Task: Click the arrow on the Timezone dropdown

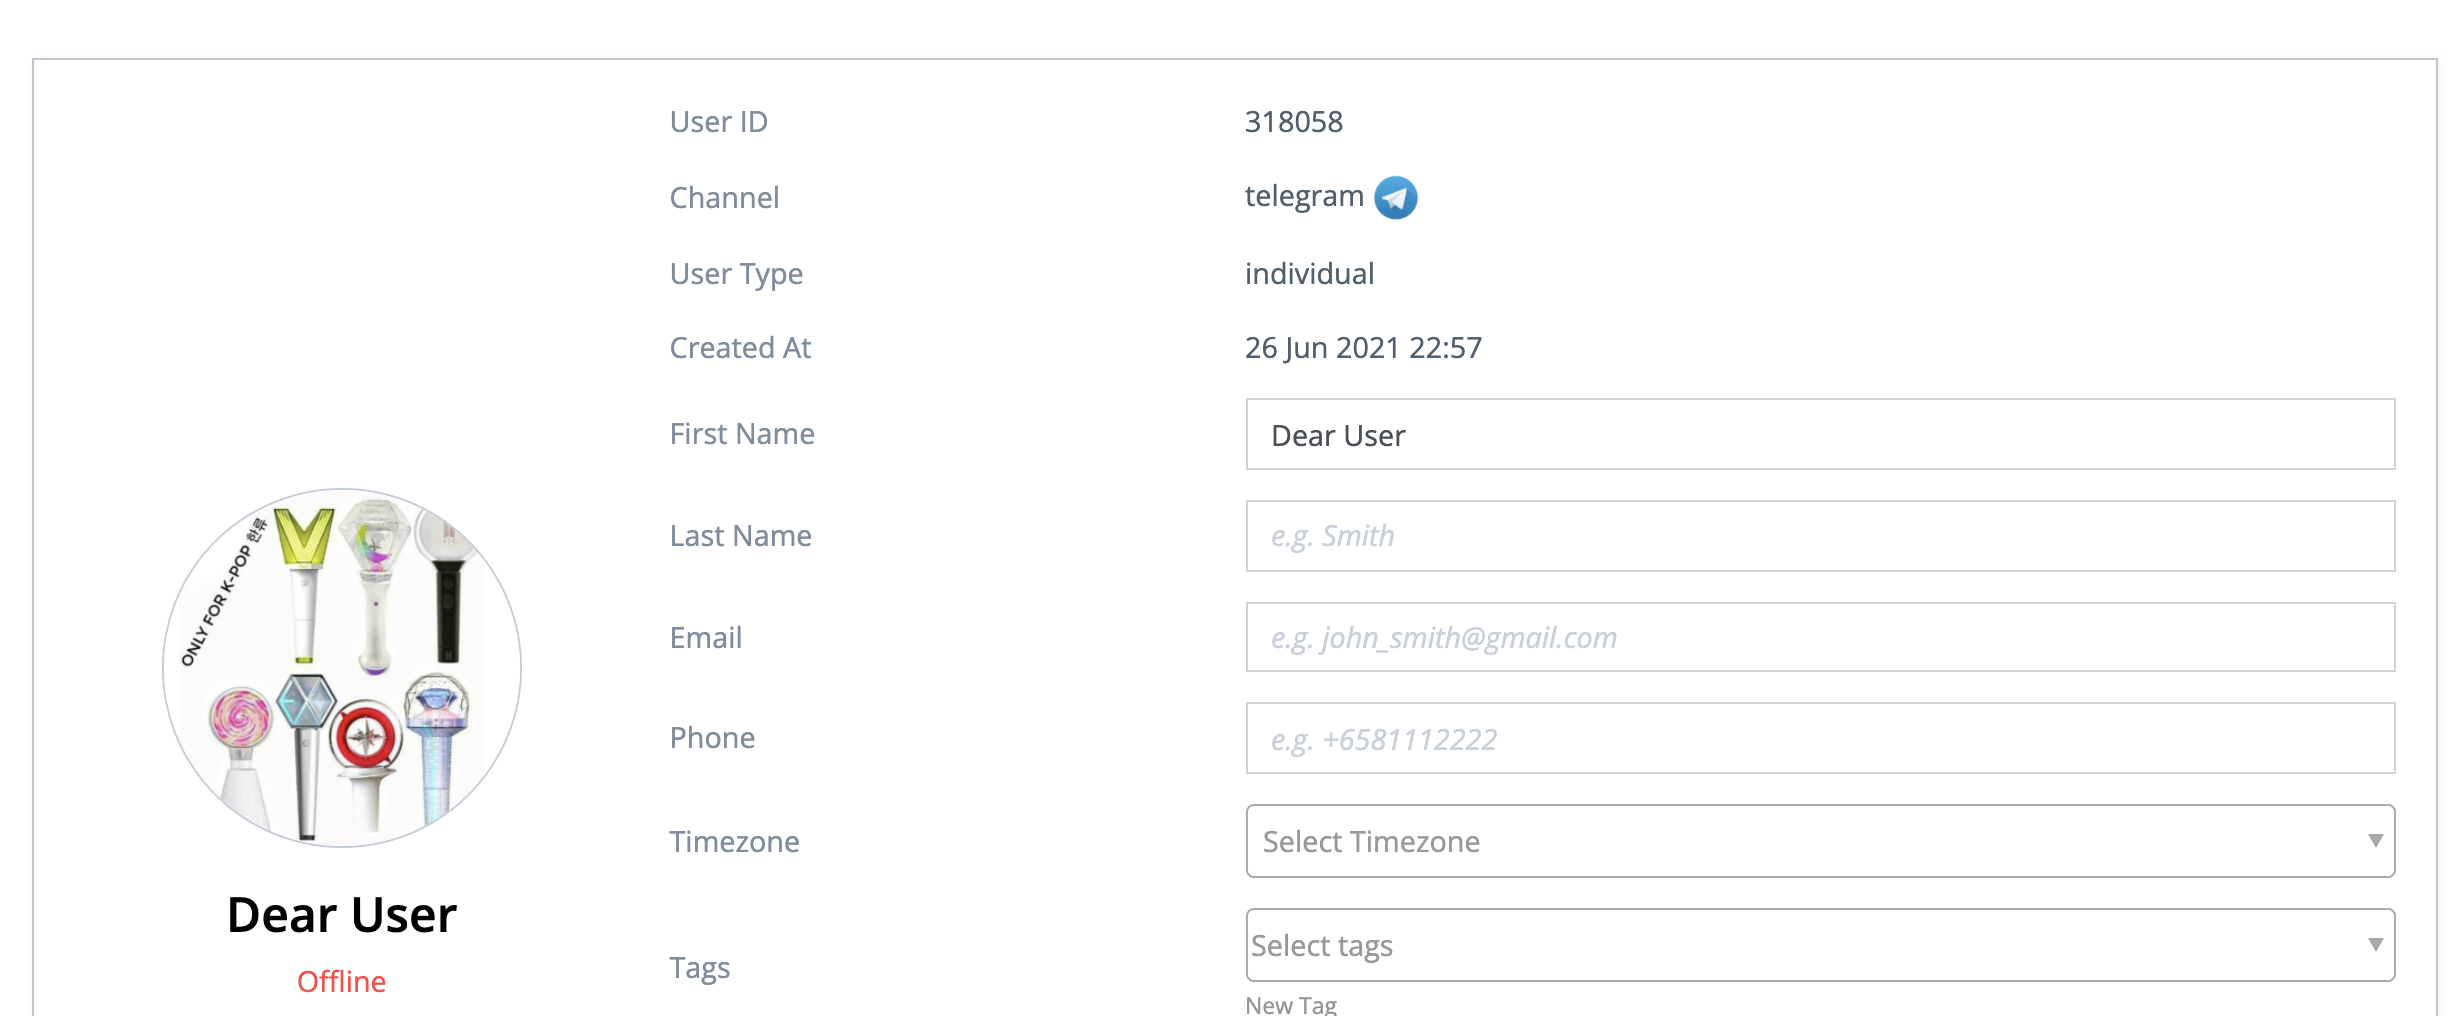Action: point(2375,841)
